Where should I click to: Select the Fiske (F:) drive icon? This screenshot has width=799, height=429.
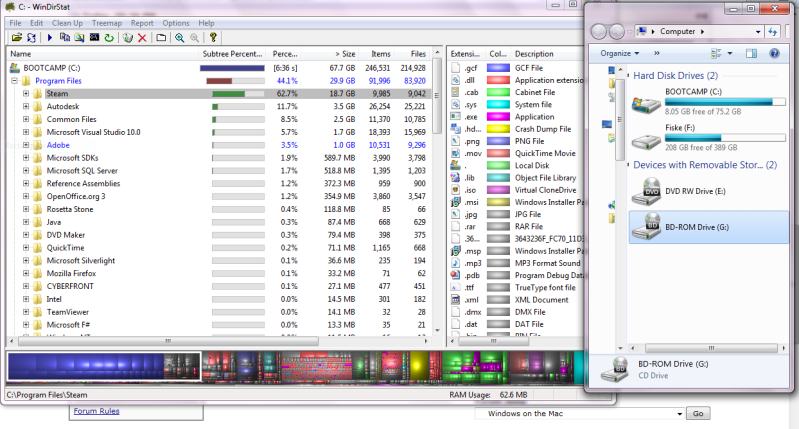click(646, 140)
